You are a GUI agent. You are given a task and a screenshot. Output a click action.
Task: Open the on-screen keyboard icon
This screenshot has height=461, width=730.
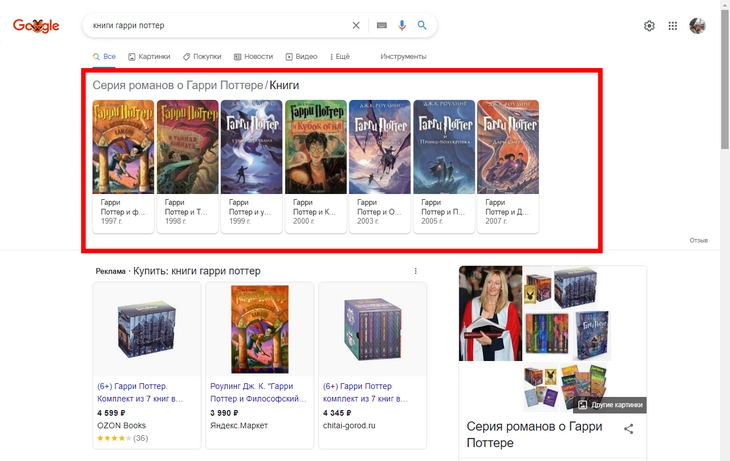(x=382, y=26)
